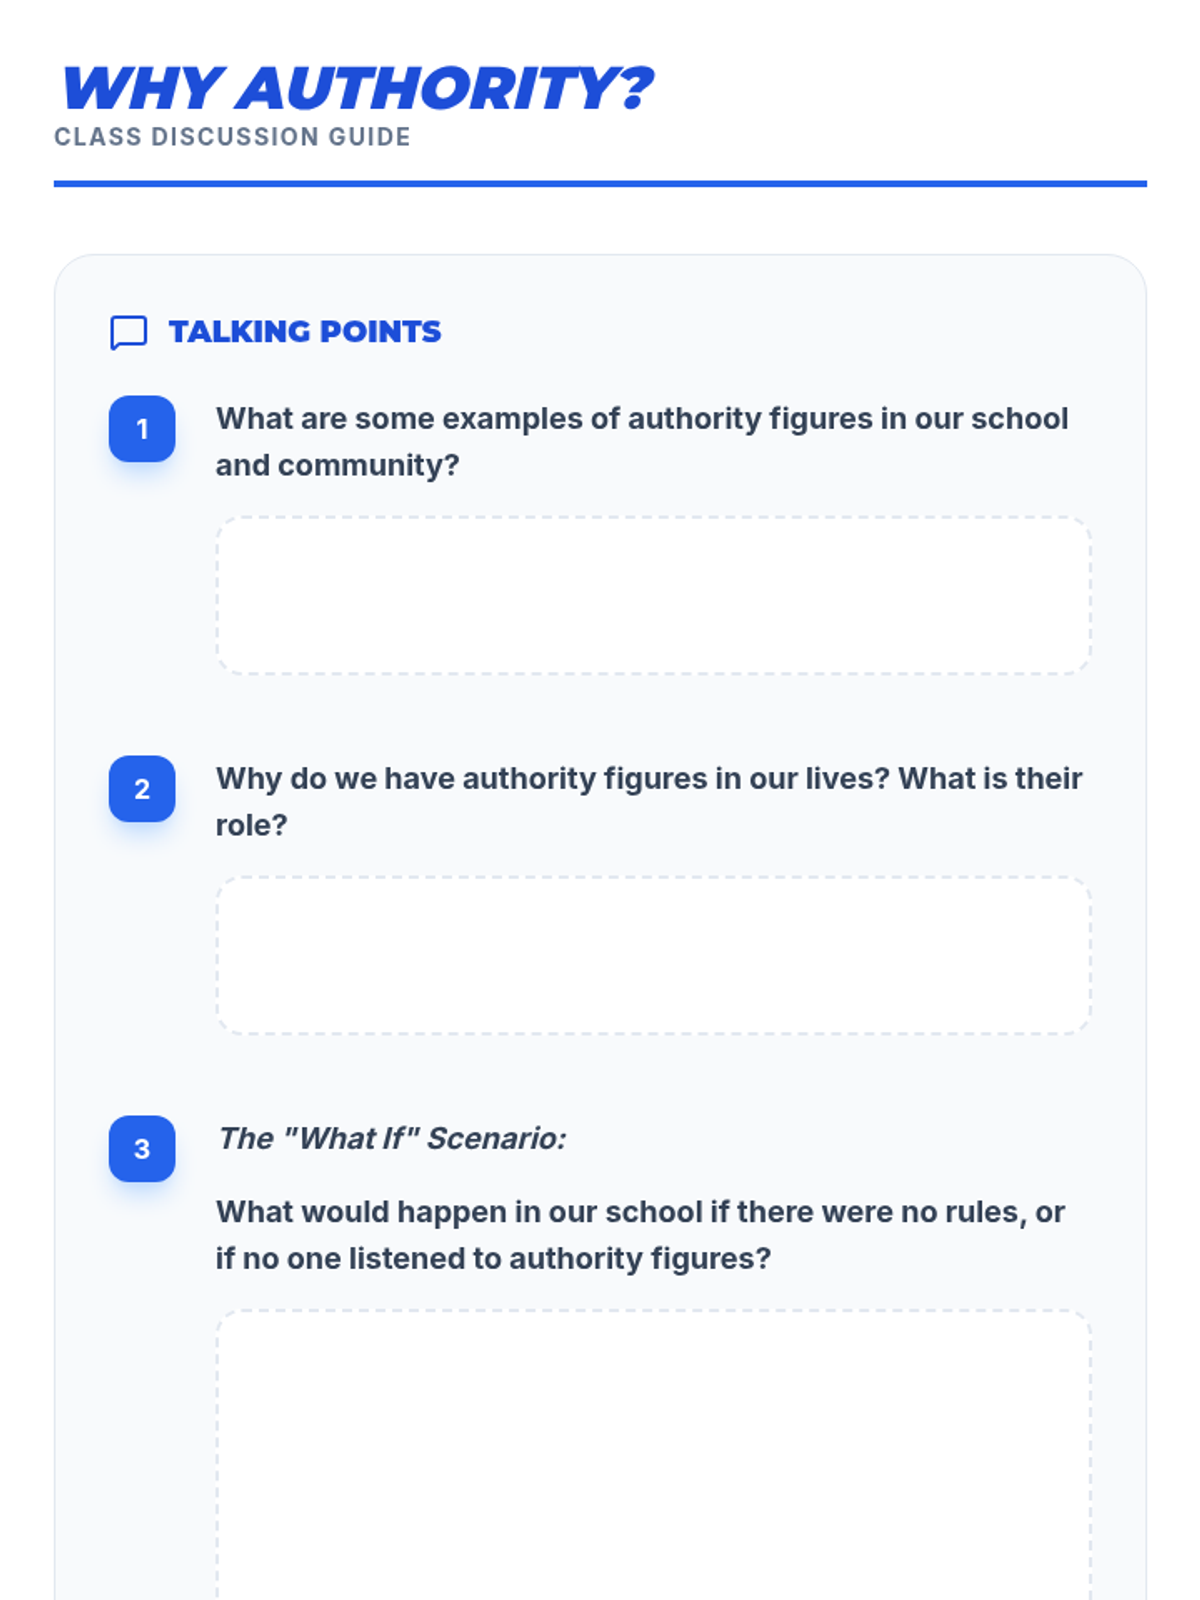Select the Class Discussion Guide subtitle
This screenshot has height=1600, width=1200.
pyautogui.click(x=232, y=137)
